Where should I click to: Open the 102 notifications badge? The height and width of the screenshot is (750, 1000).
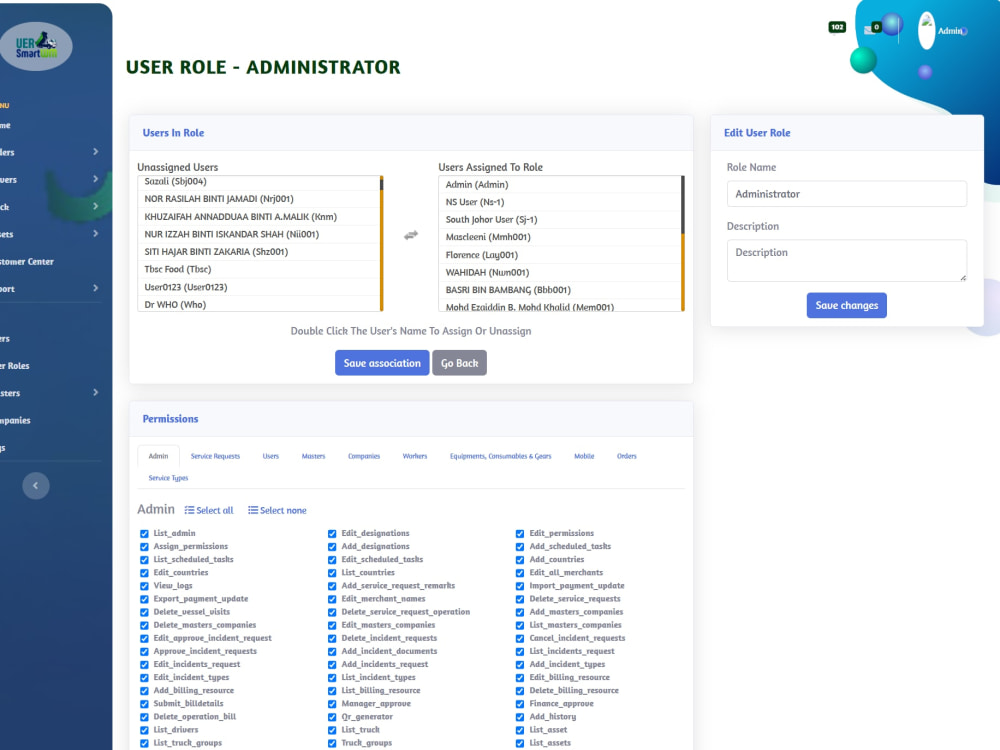point(837,27)
